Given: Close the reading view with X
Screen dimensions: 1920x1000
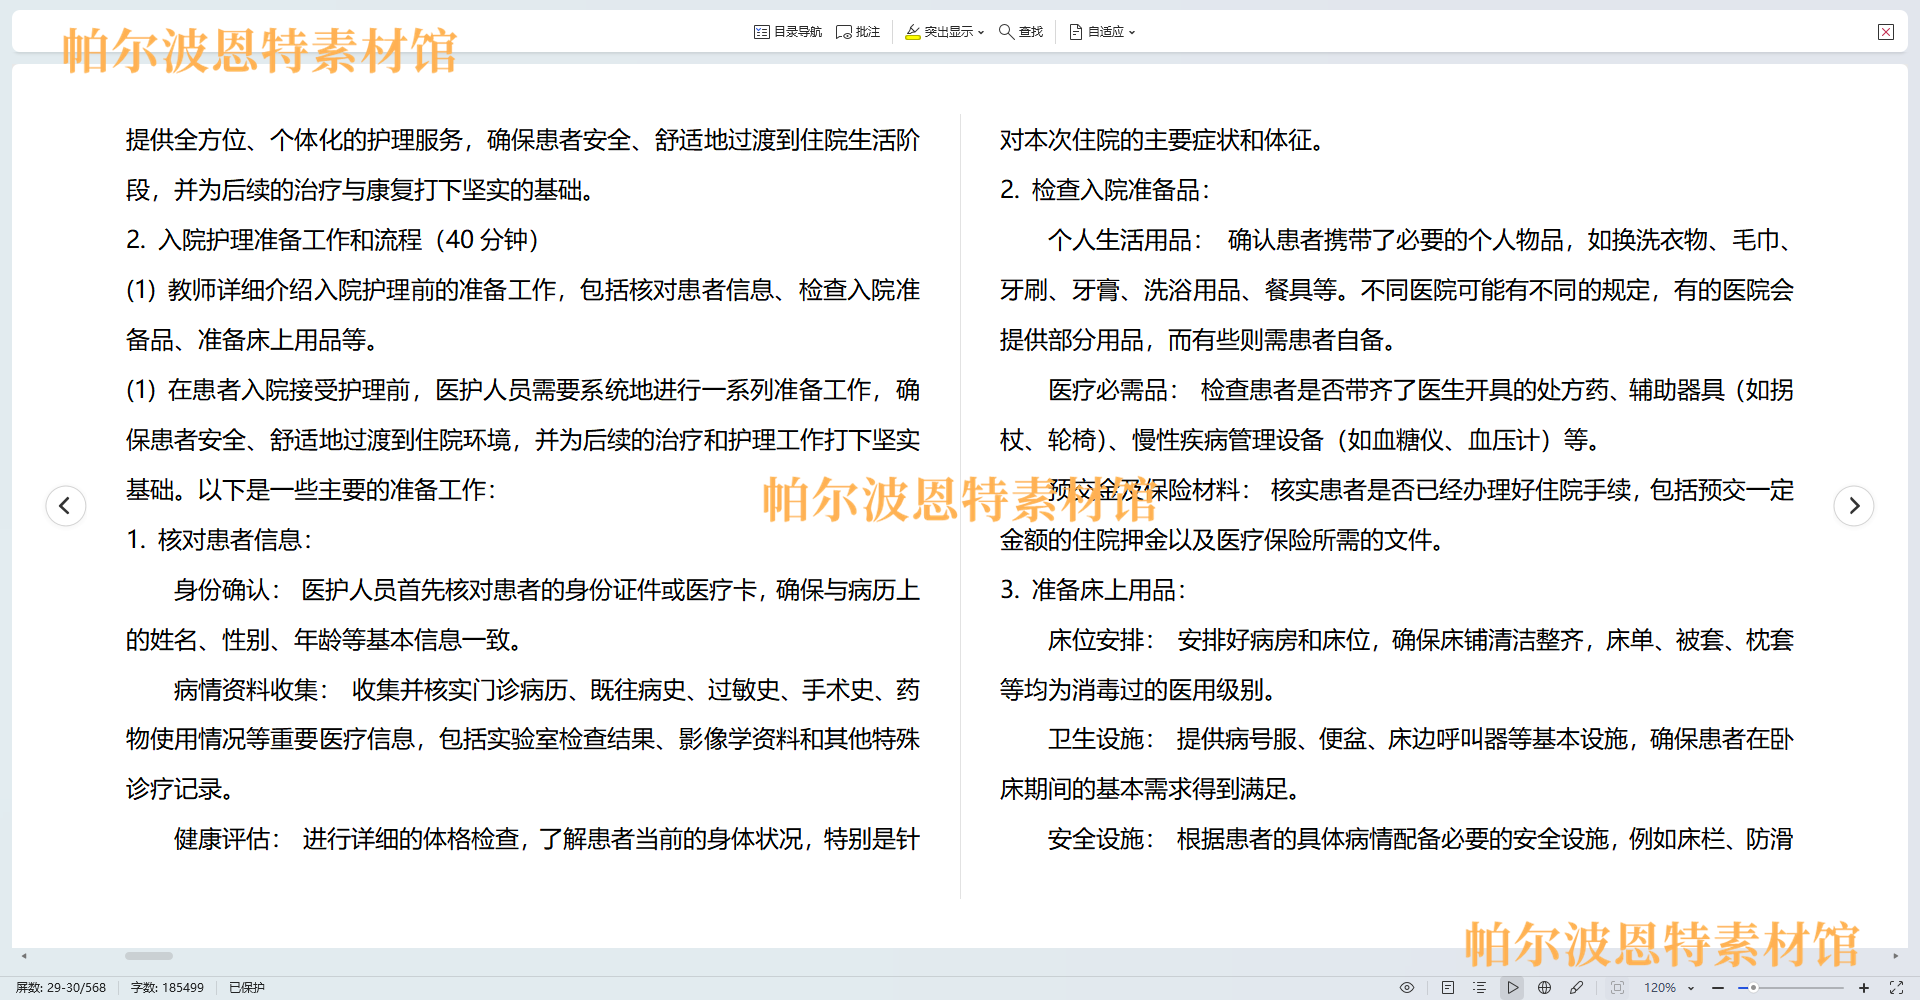Looking at the screenshot, I should [1886, 32].
